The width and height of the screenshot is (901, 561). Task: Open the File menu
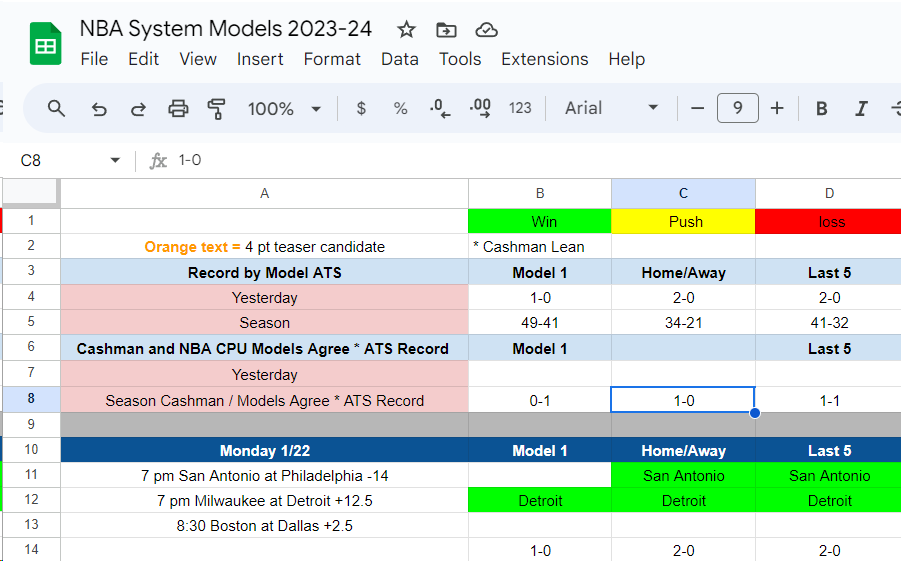[94, 59]
